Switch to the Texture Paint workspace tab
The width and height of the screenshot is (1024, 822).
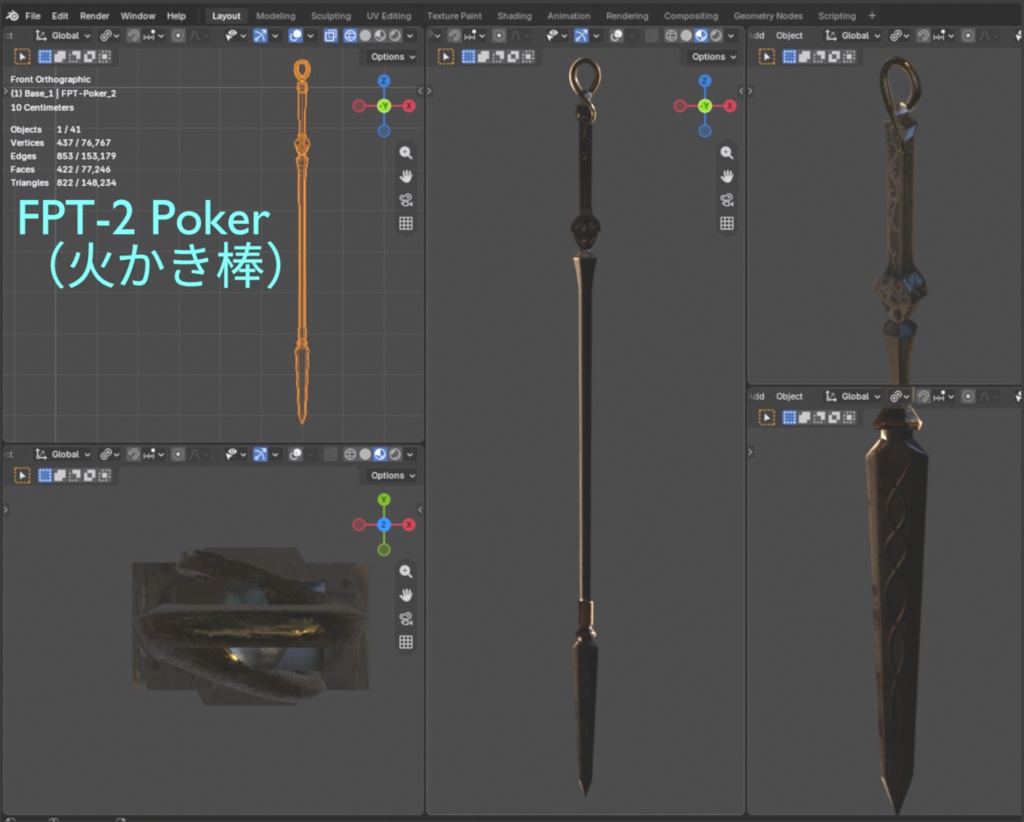coord(454,16)
